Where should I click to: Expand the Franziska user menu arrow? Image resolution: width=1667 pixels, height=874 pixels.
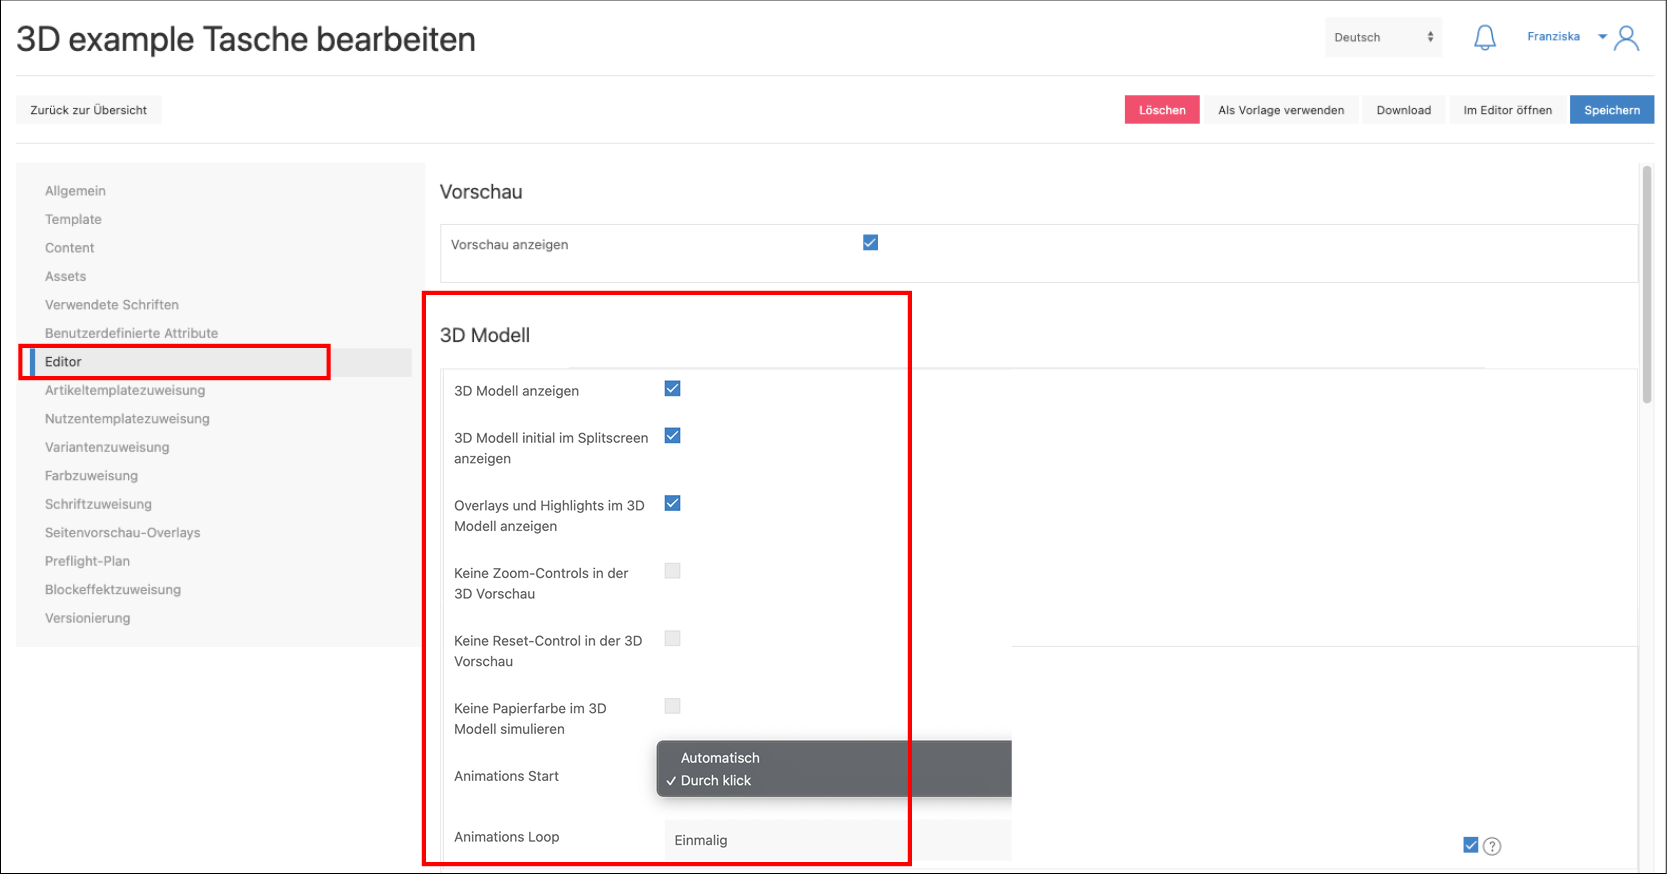pos(1602,37)
